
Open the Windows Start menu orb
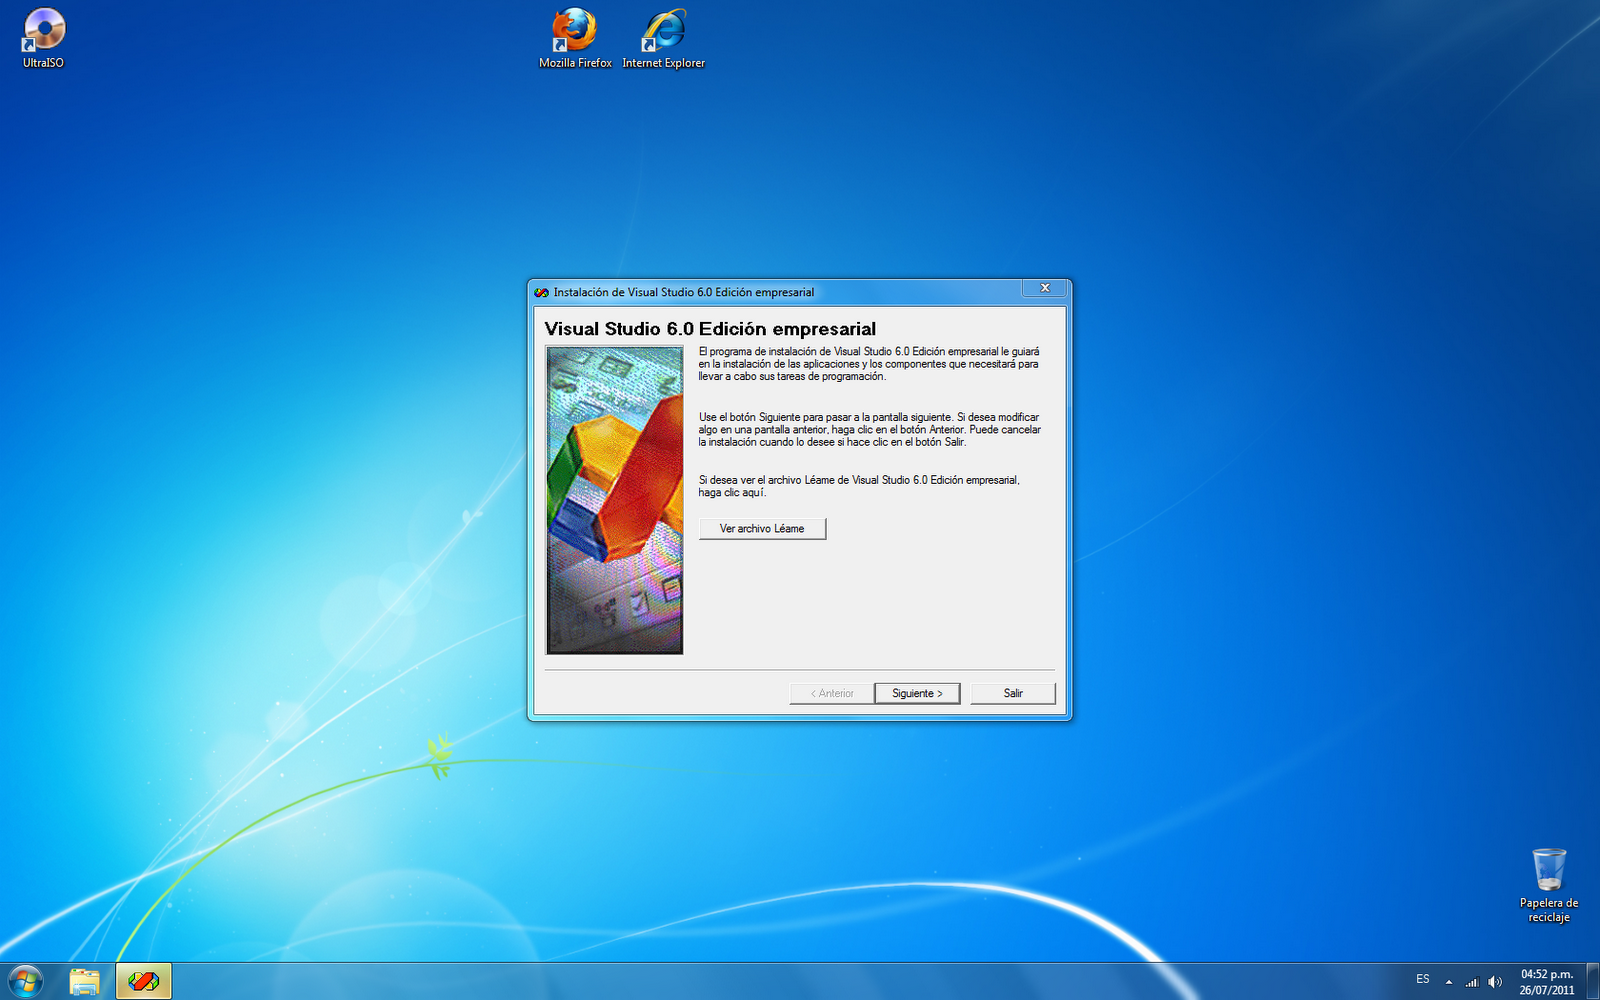coord(25,982)
